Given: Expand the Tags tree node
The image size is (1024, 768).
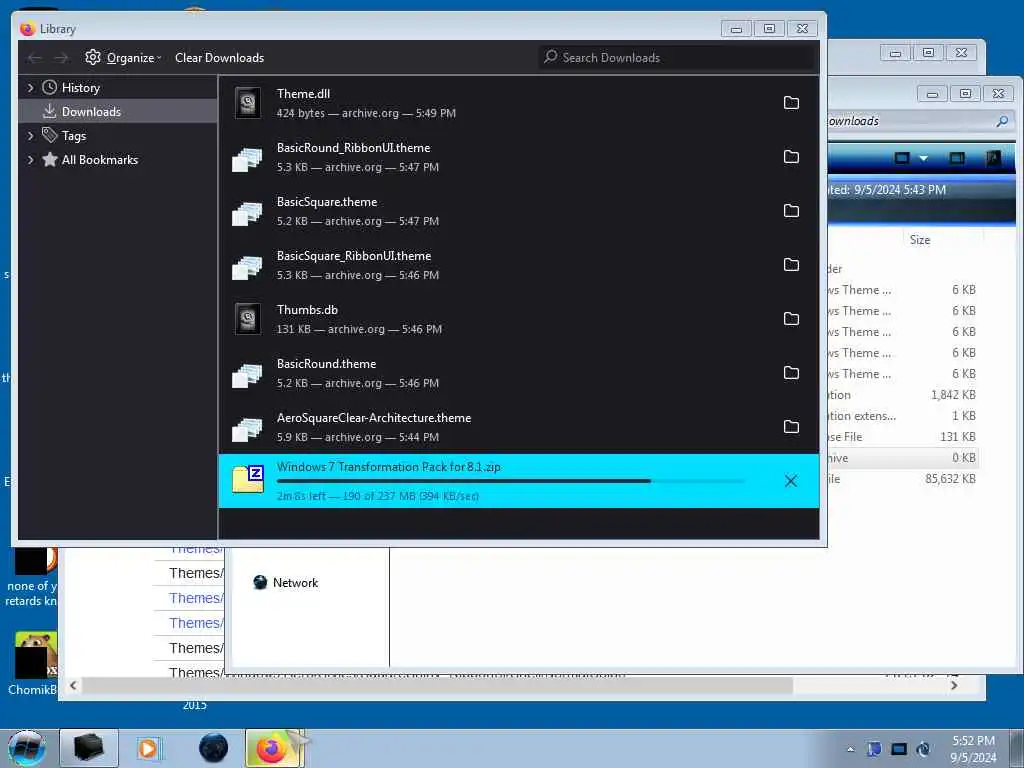Looking at the screenshot, I should (30, 136).
